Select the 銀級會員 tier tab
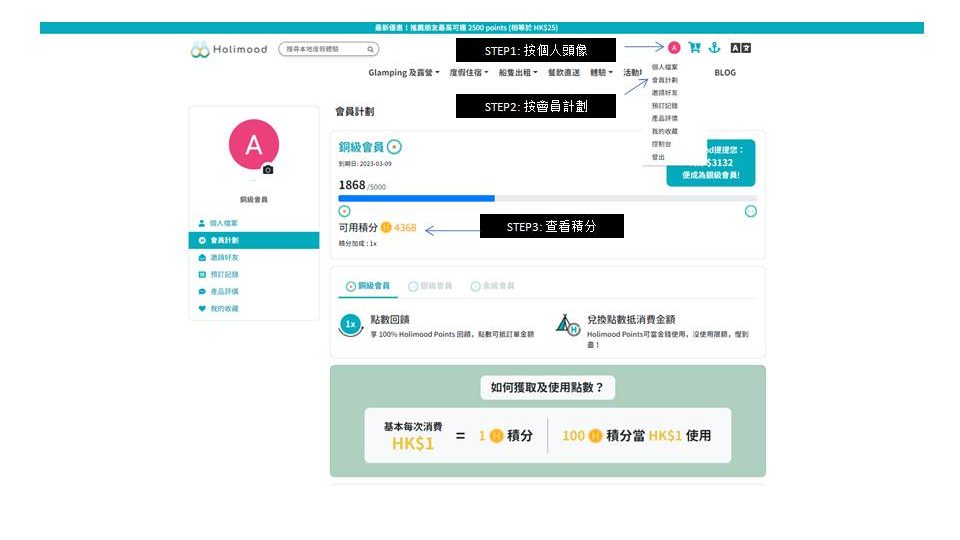The width and height of the screenshot is (960, 540). [431, 286]
